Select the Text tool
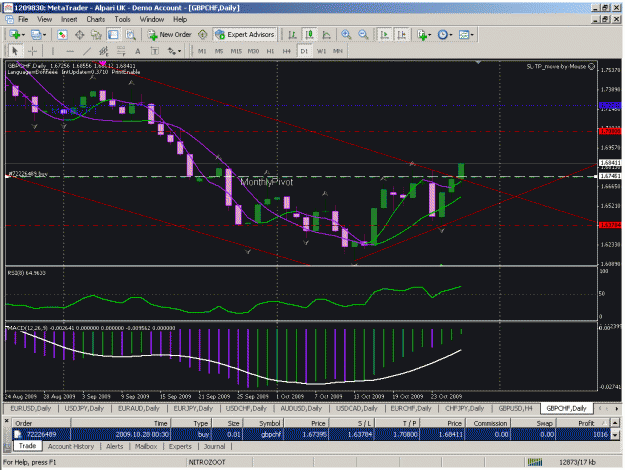This screenshot has height=470, width=625. click(x=138, y=51)
